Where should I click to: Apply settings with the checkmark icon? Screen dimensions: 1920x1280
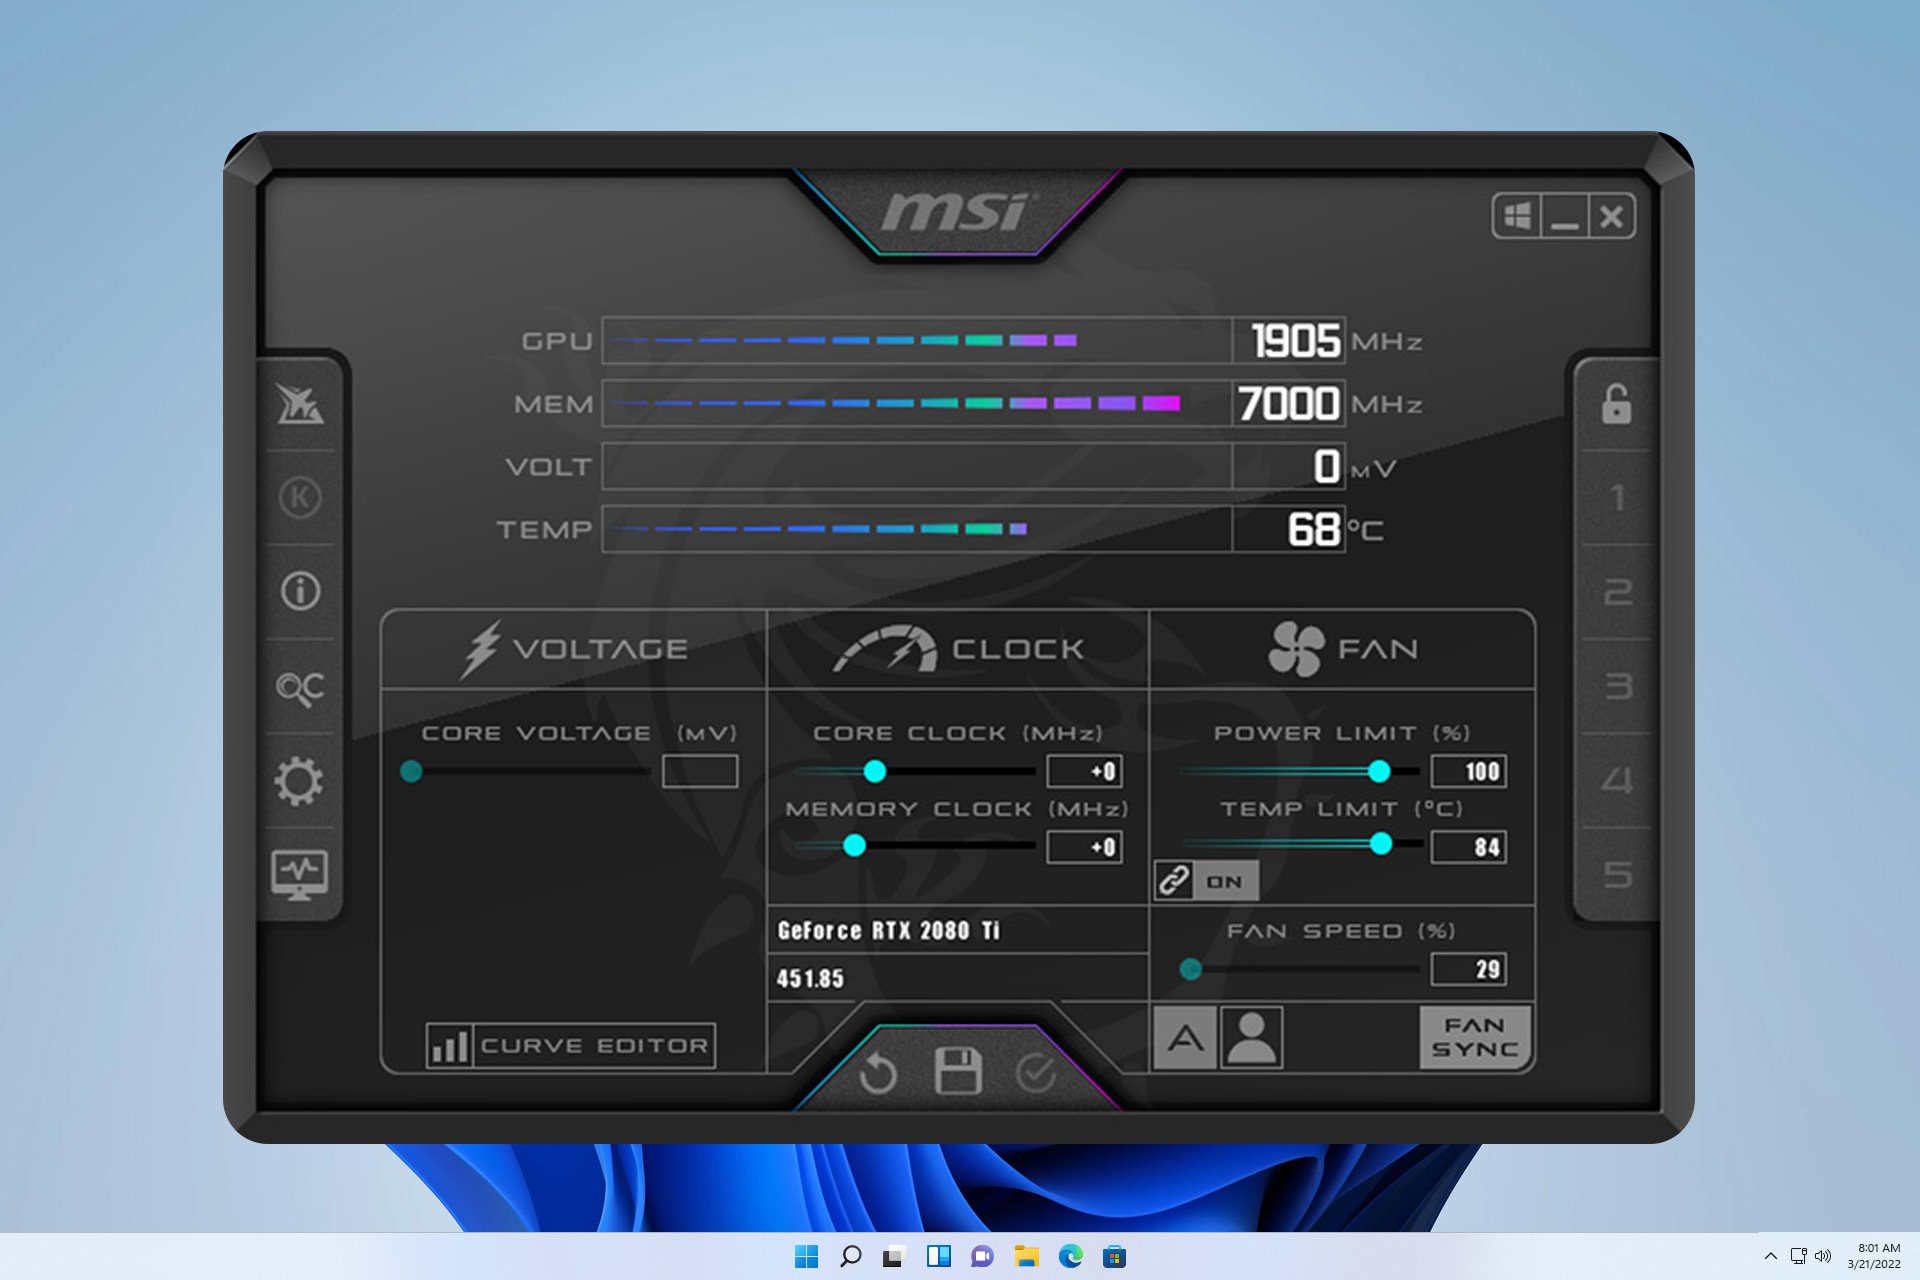1036,1074
